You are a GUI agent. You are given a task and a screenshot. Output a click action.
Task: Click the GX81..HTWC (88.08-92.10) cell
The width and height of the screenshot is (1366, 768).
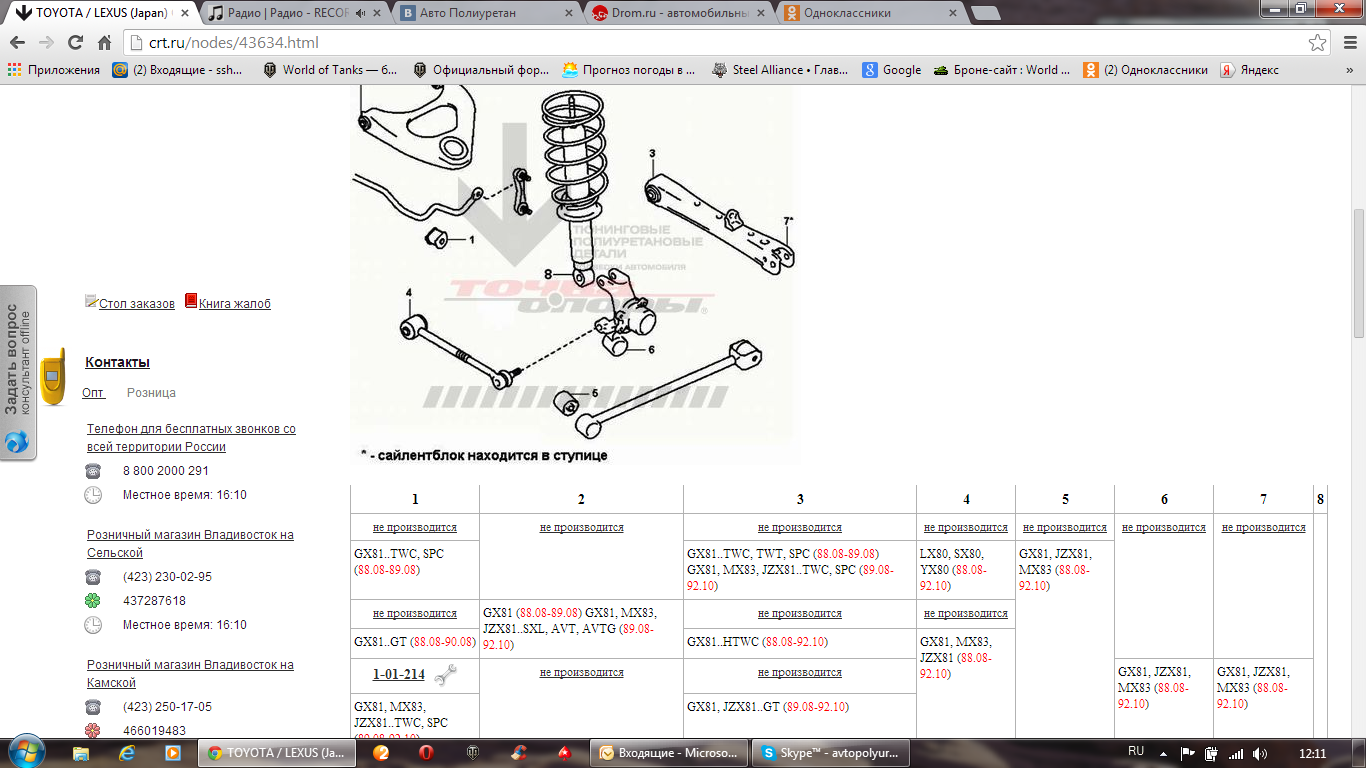coord(800,642)
